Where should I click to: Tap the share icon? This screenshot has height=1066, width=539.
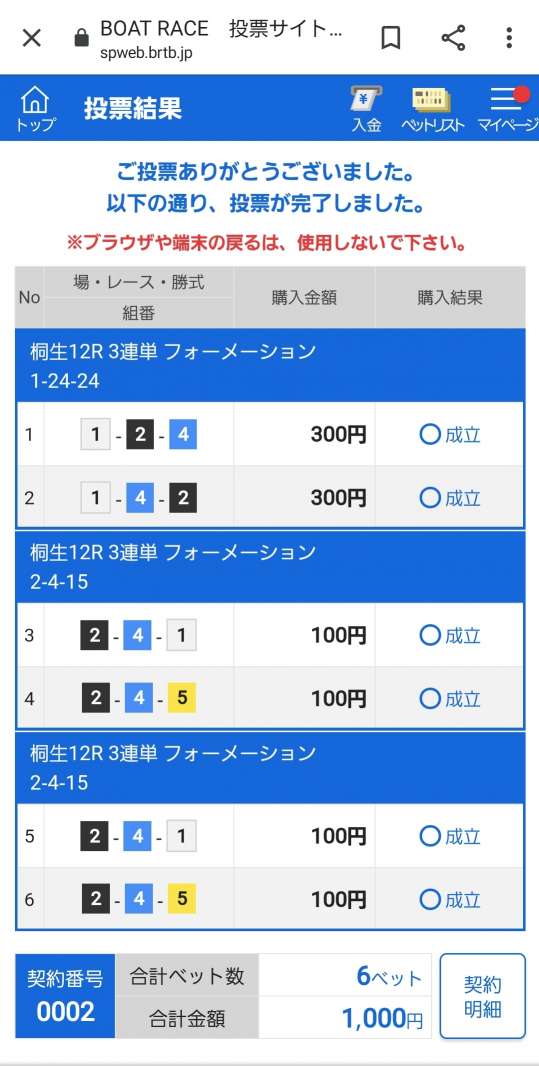point(453,38)
